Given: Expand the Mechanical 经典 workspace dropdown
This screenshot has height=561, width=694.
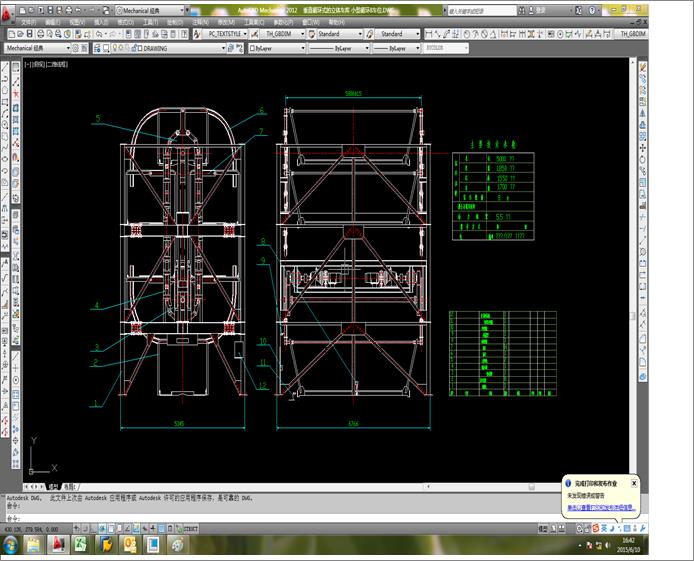Looking at the screenshot, I should (x=69, y=47).
